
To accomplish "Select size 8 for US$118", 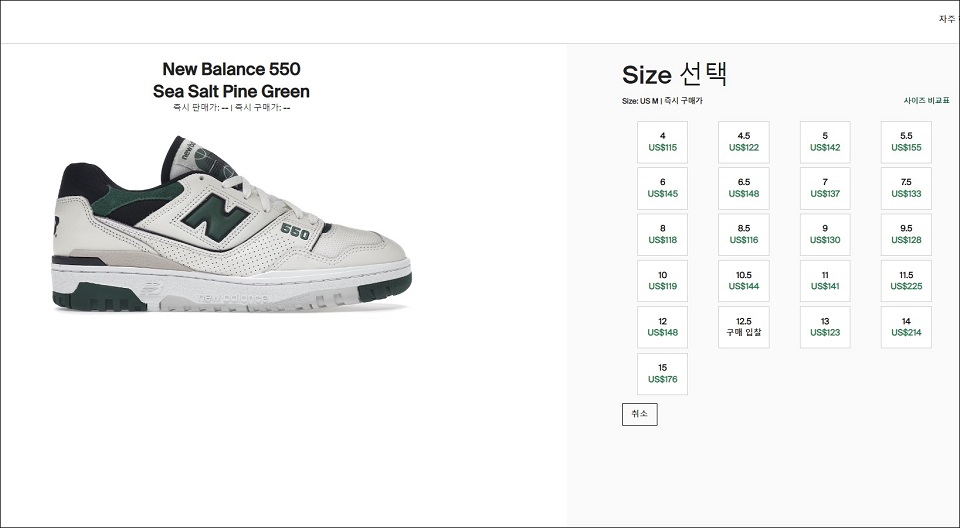I will pyautogui.click(x=662, y=235).
